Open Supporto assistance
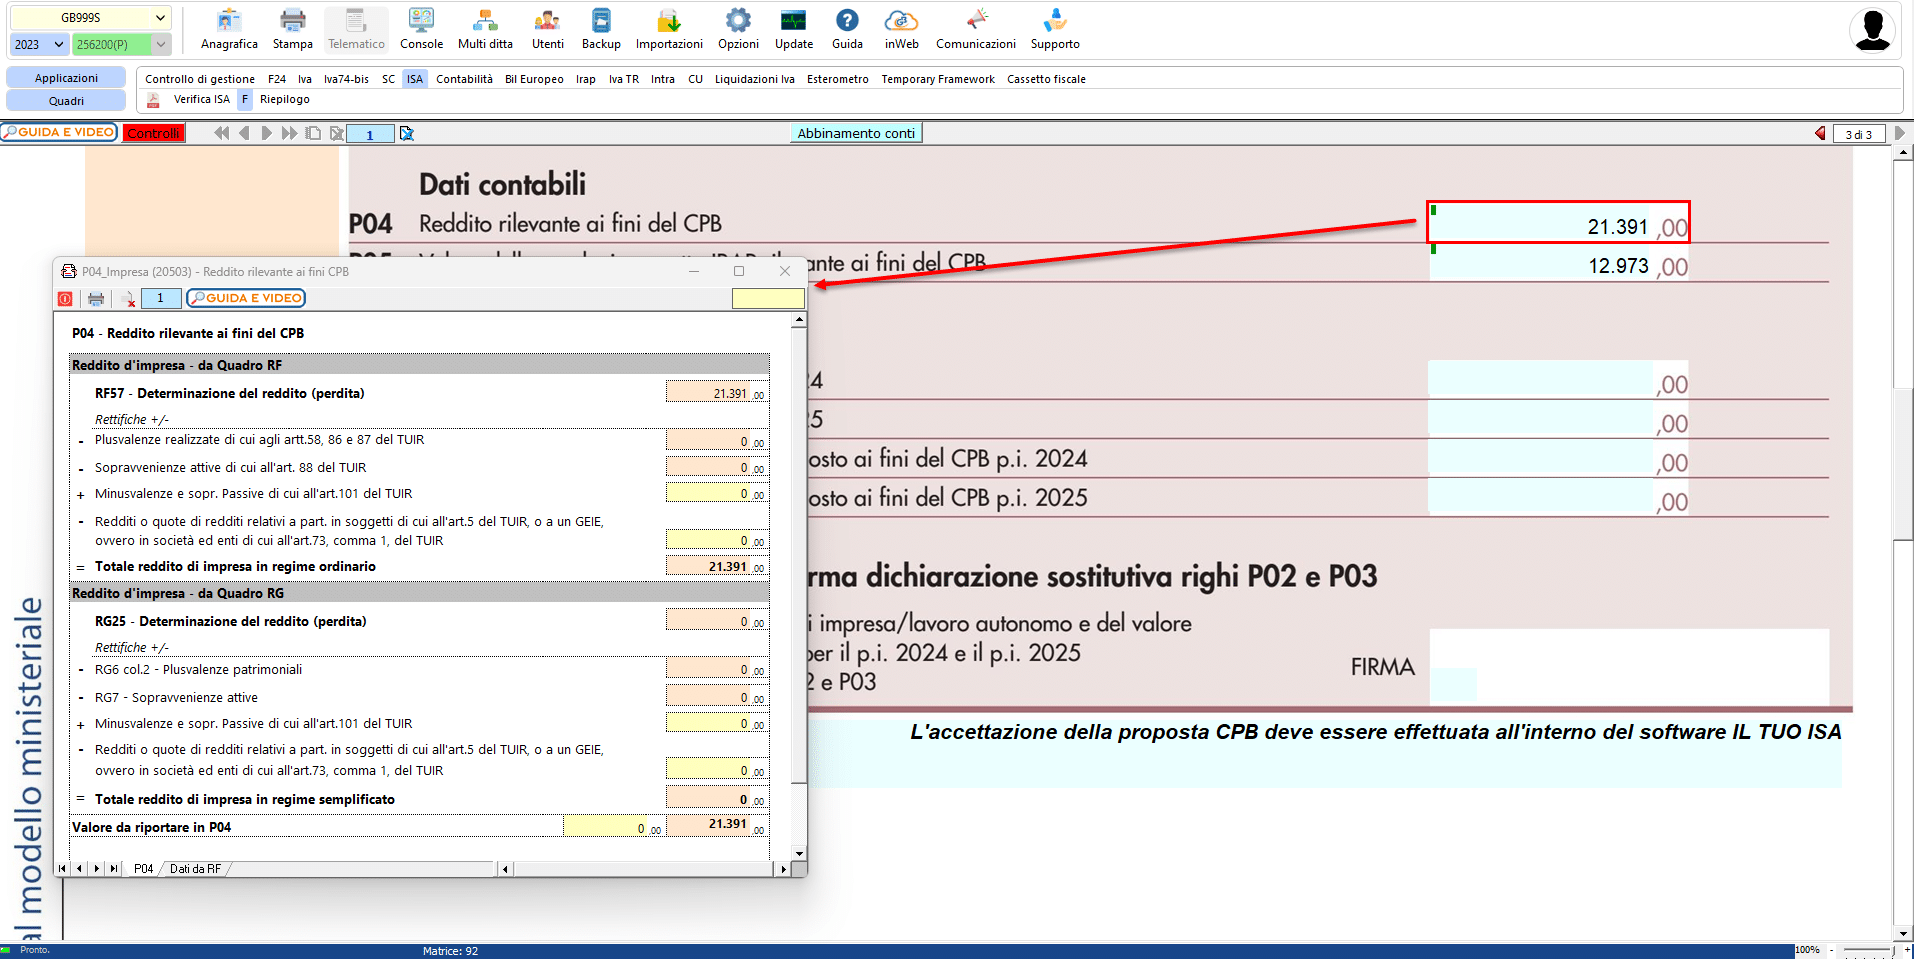The image size is (1914, 959). (1055, 30)
